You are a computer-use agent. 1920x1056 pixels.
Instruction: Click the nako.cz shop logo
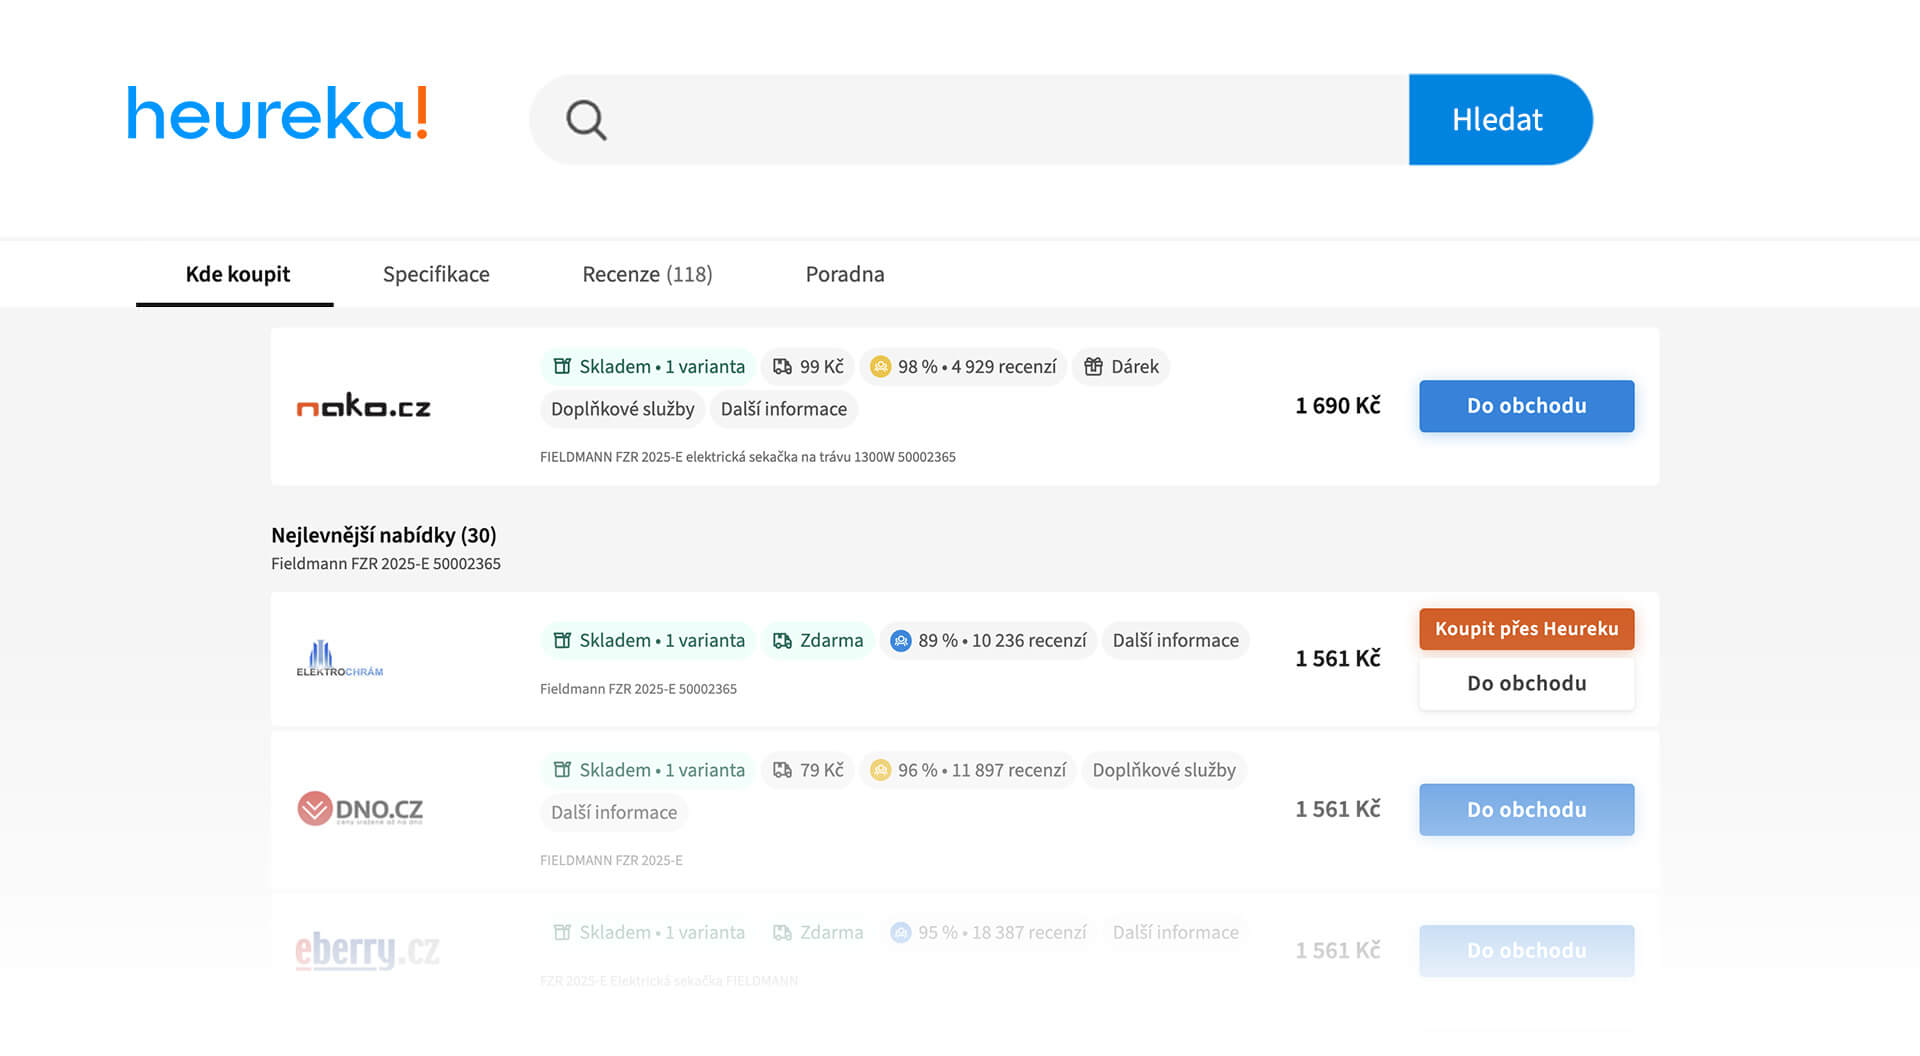pyautogui.click(x=364, y=406)
